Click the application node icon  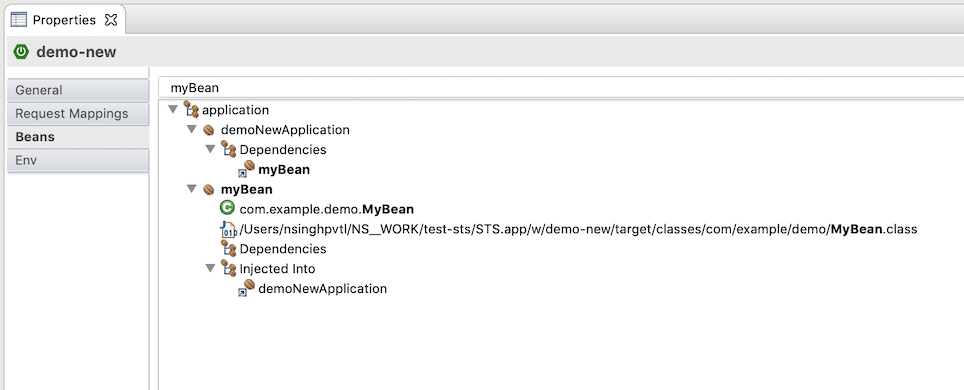click(x=191, y=109)
